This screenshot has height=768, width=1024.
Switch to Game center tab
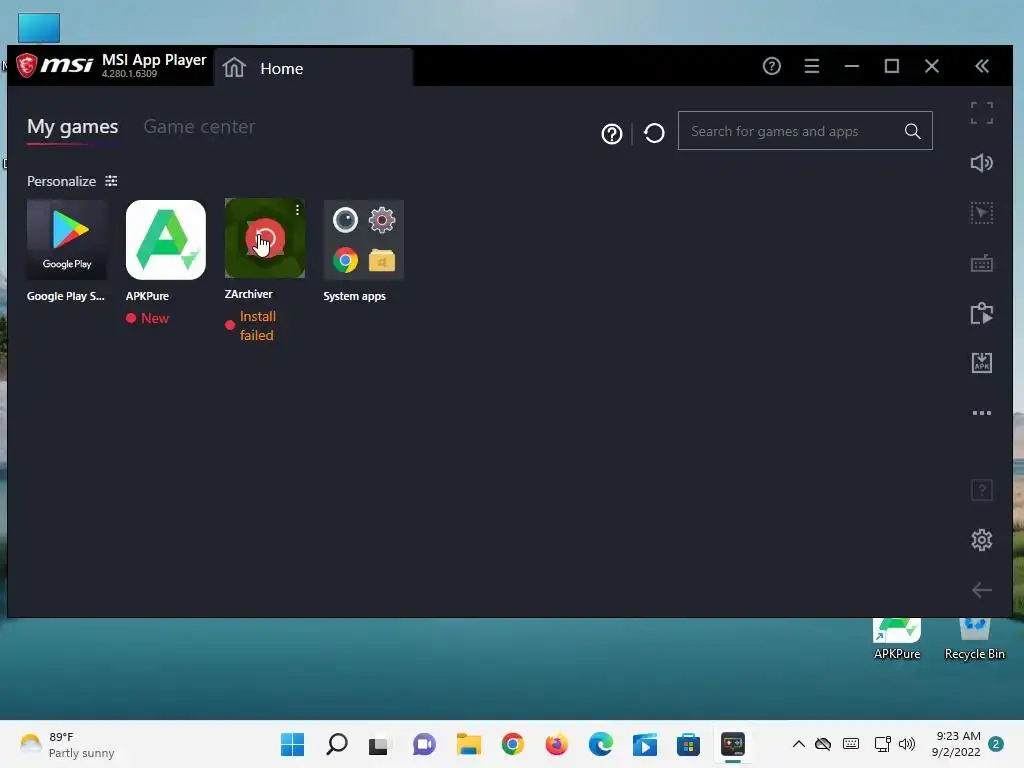[199, 126]
